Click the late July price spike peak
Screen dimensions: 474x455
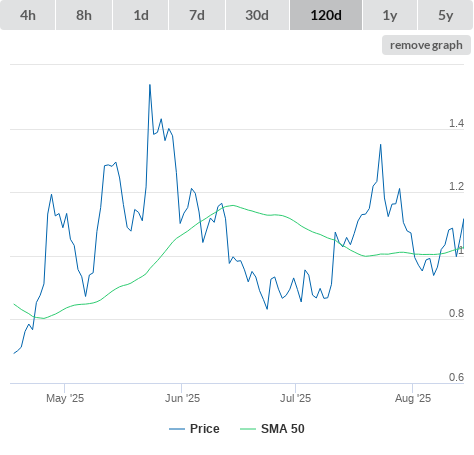(380, 144)
